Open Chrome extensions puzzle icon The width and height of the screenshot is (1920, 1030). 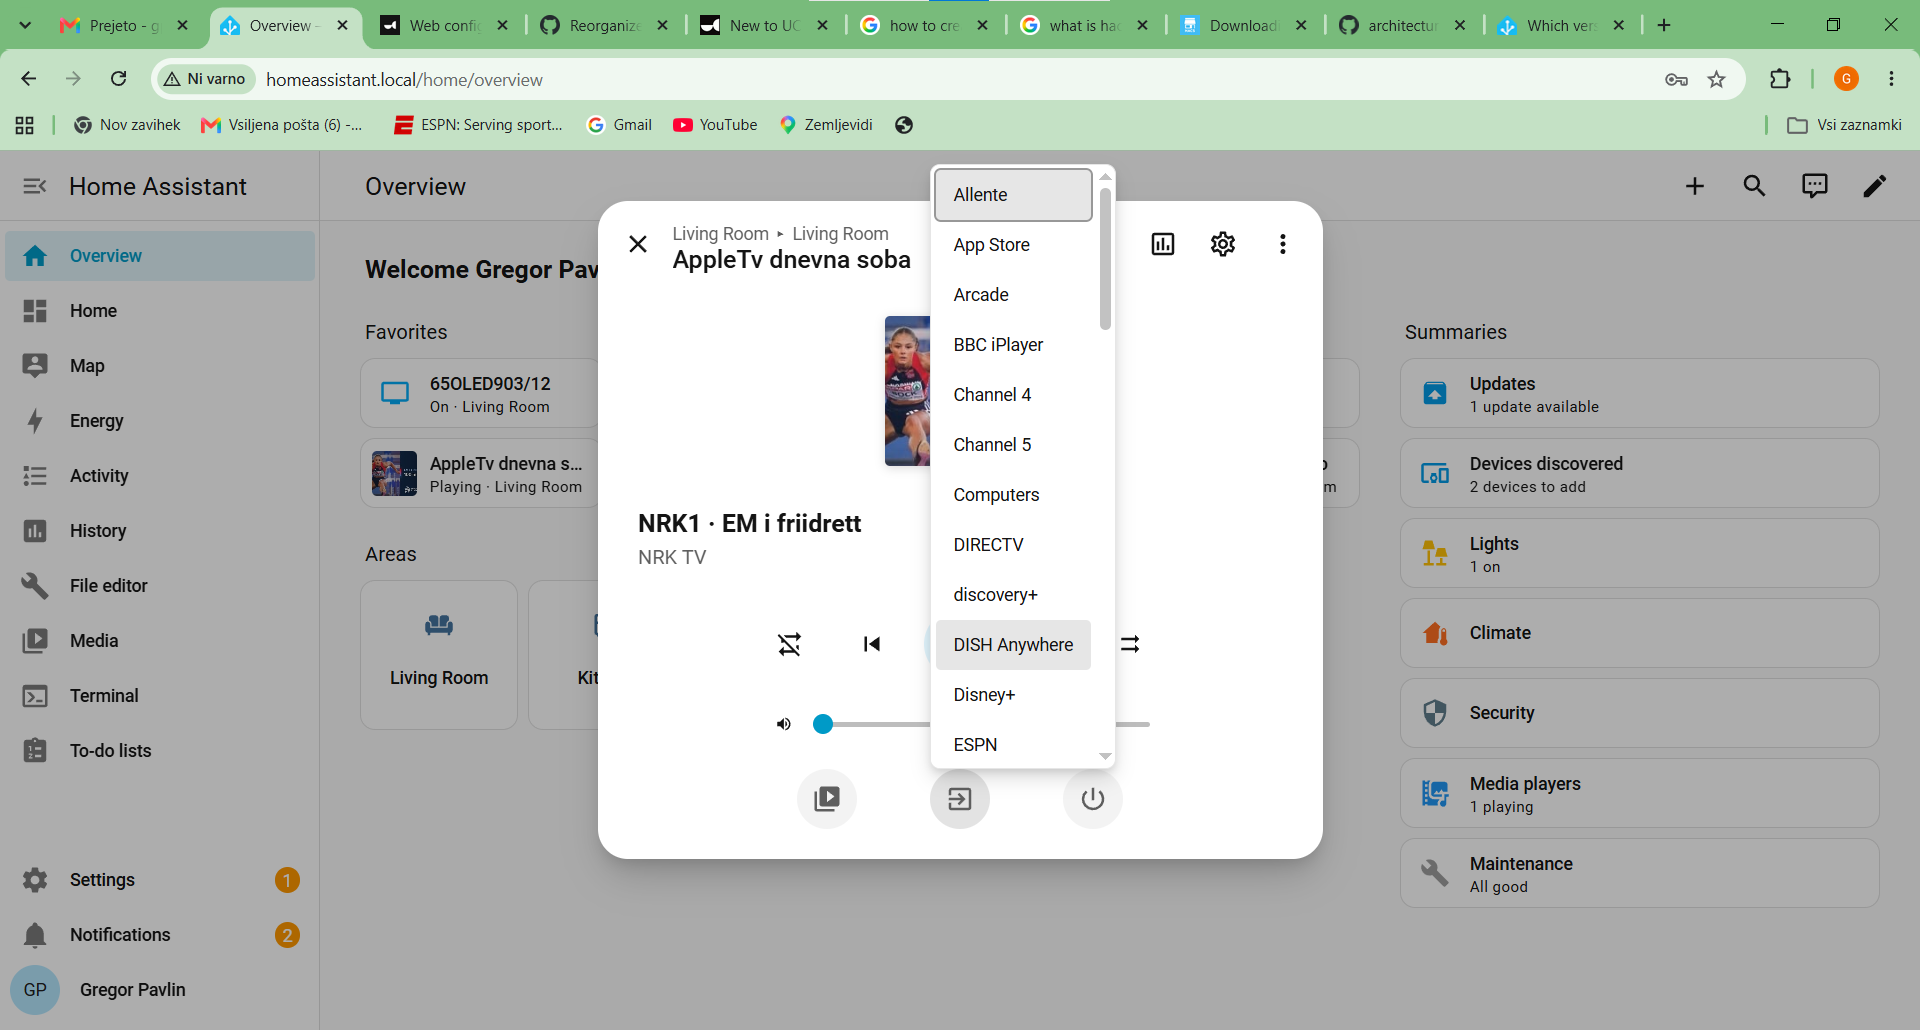[x=1780, y=79]
